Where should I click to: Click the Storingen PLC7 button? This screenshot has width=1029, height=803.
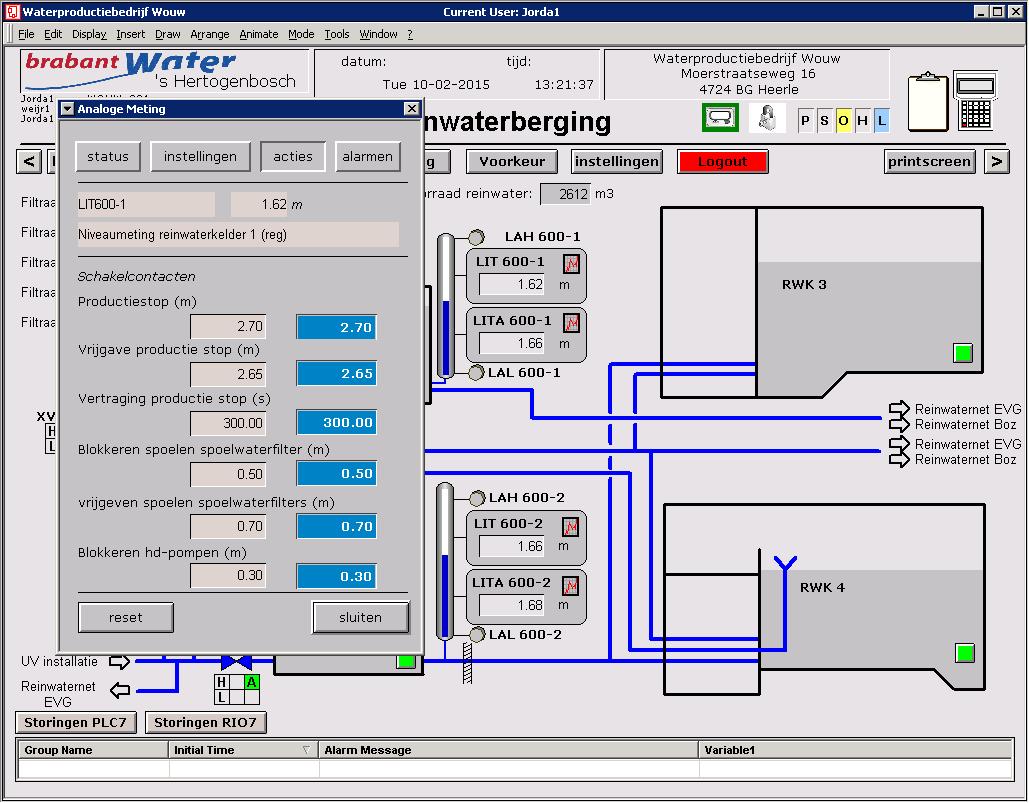click(x=77, y=723)
